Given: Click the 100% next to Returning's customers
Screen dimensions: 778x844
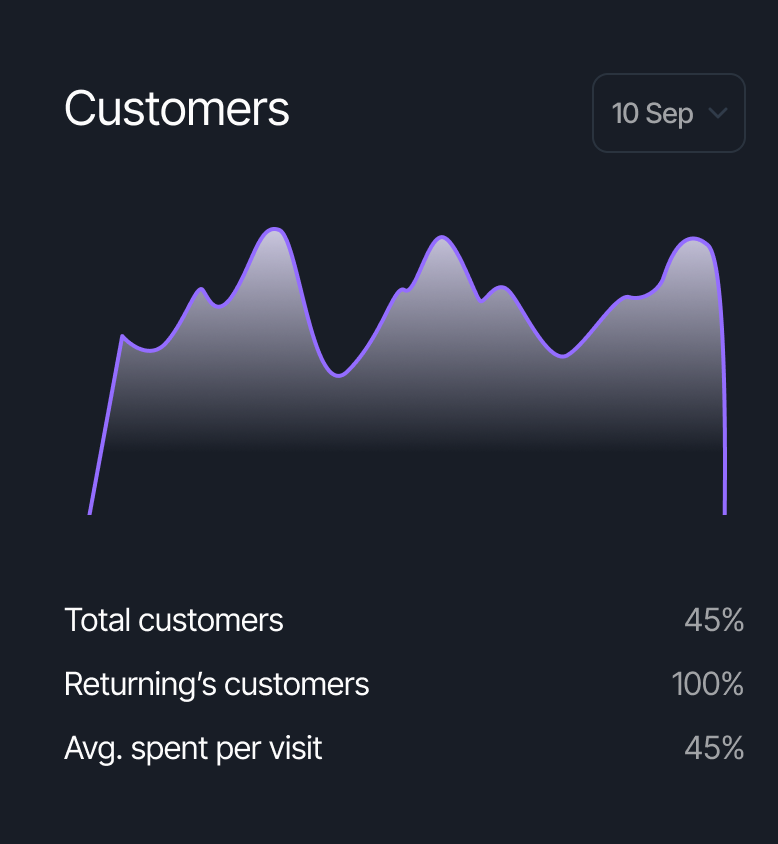Looking at the screenshot, I should 707,684.
